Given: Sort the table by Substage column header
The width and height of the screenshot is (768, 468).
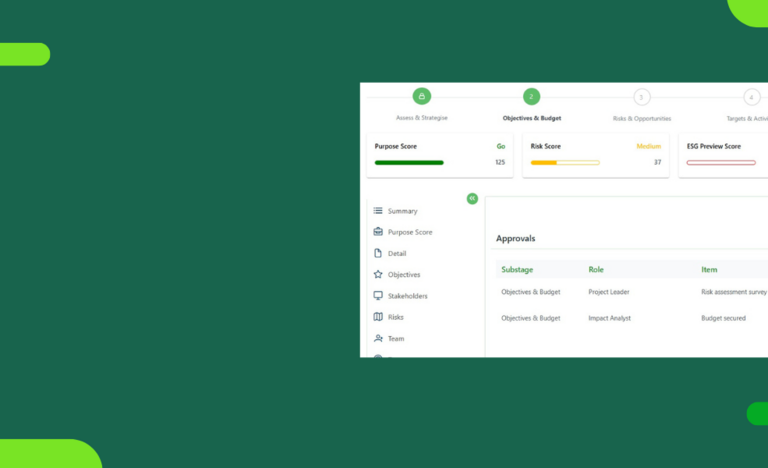Looking at the screenshot, I should point(517,269).
